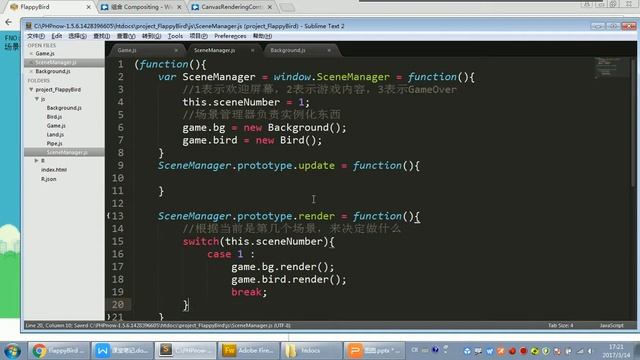Open the 选择(S) menu
This screenshot has width=640, height=360.
pos(77,36)
